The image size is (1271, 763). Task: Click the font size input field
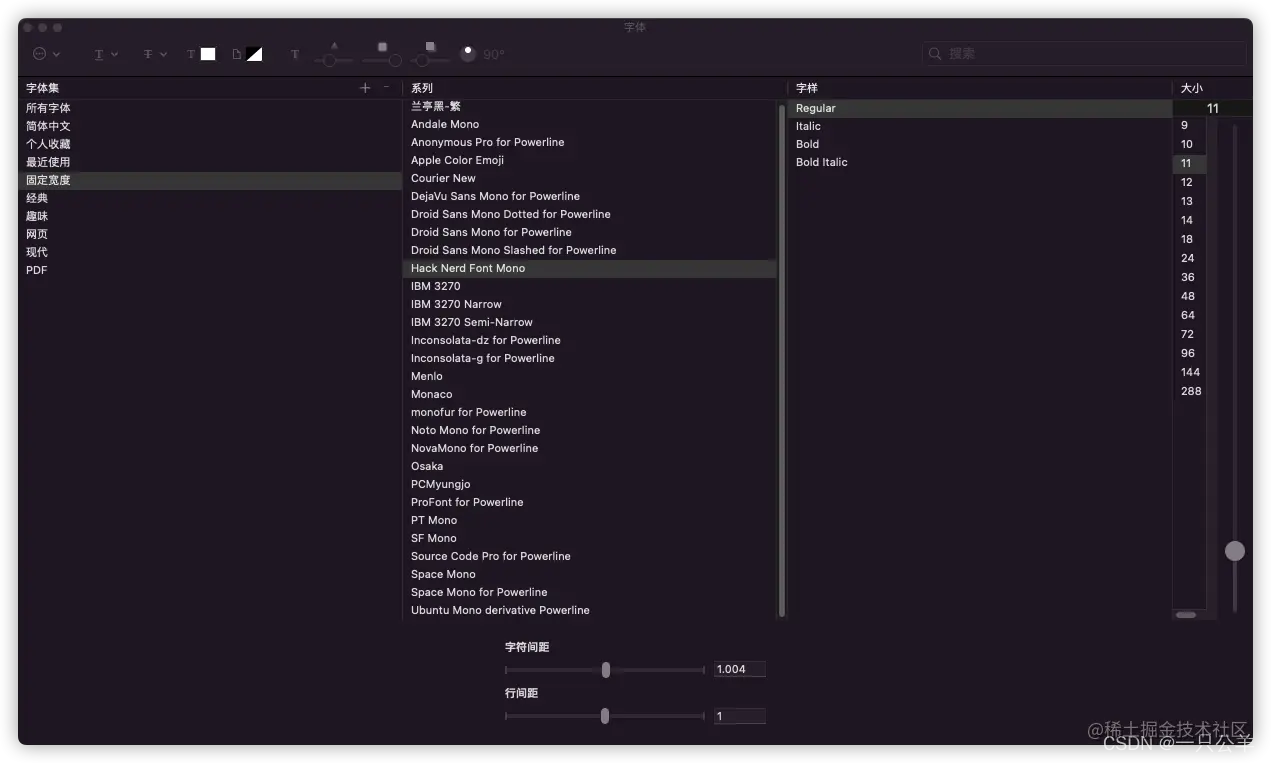tap(1212, 108)
